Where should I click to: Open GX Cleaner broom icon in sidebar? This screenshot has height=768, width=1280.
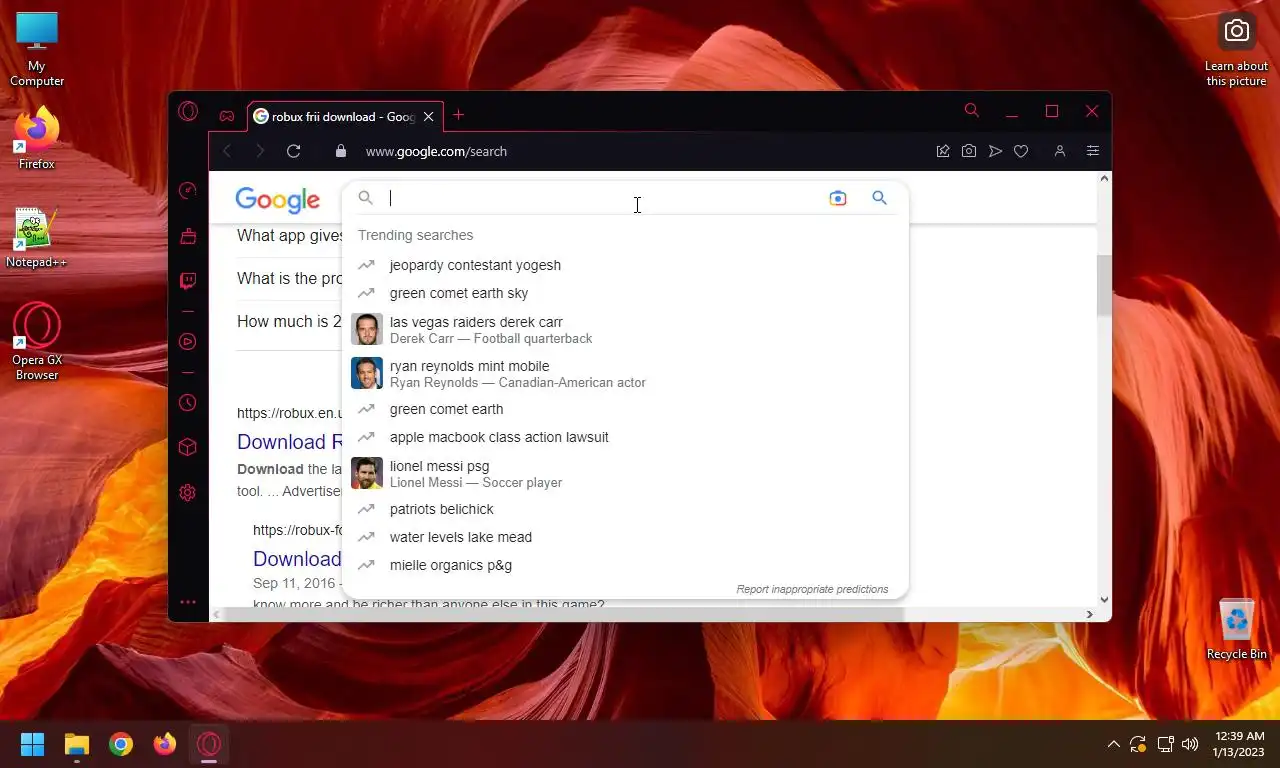tap(187, 236)
